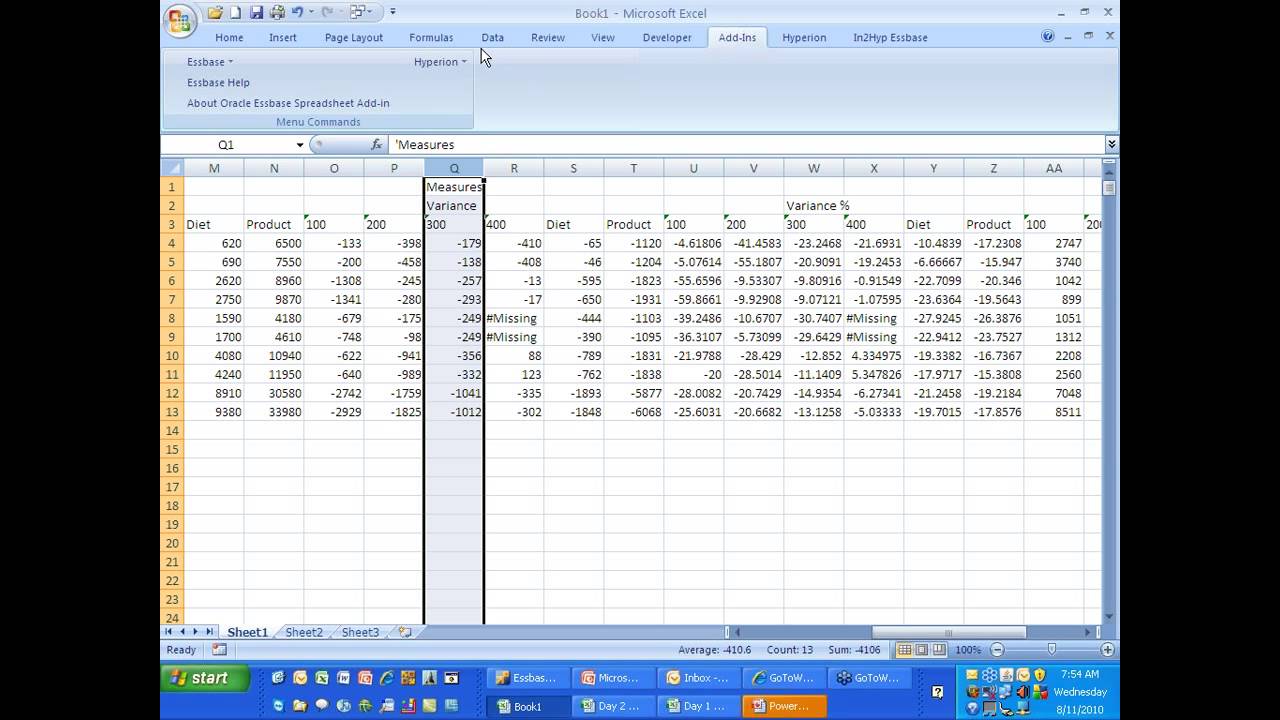Zoom out with the minus button
1280x720 pixels.
[x=997, y=650]
